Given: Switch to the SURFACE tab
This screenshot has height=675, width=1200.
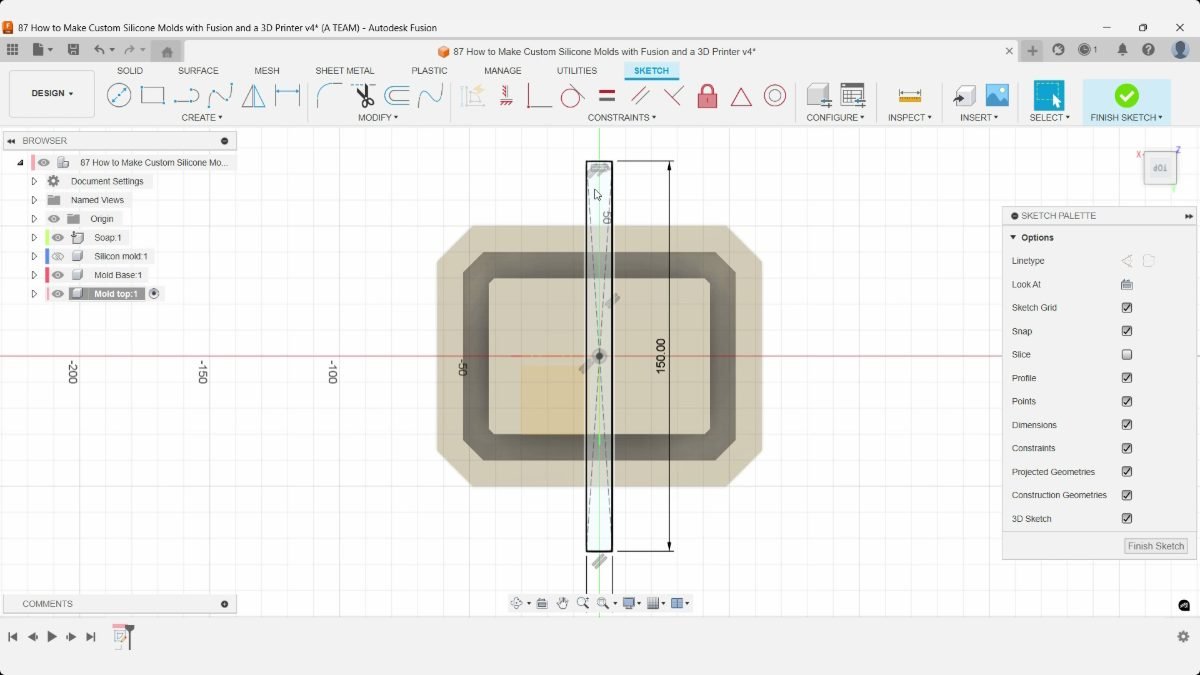Looking at the screenshot, I should pos(198,71).
